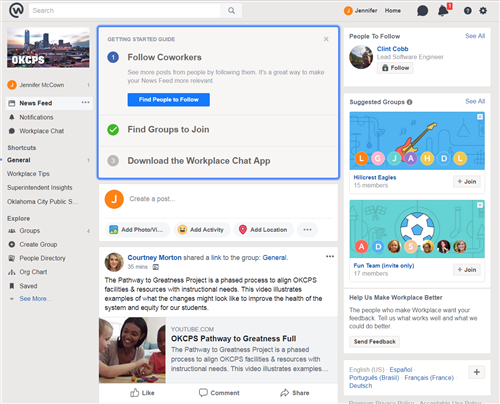Open the settings gear icon
This screenshot has height=404, width=500.
pyautogui.click(x=483, y=11)
